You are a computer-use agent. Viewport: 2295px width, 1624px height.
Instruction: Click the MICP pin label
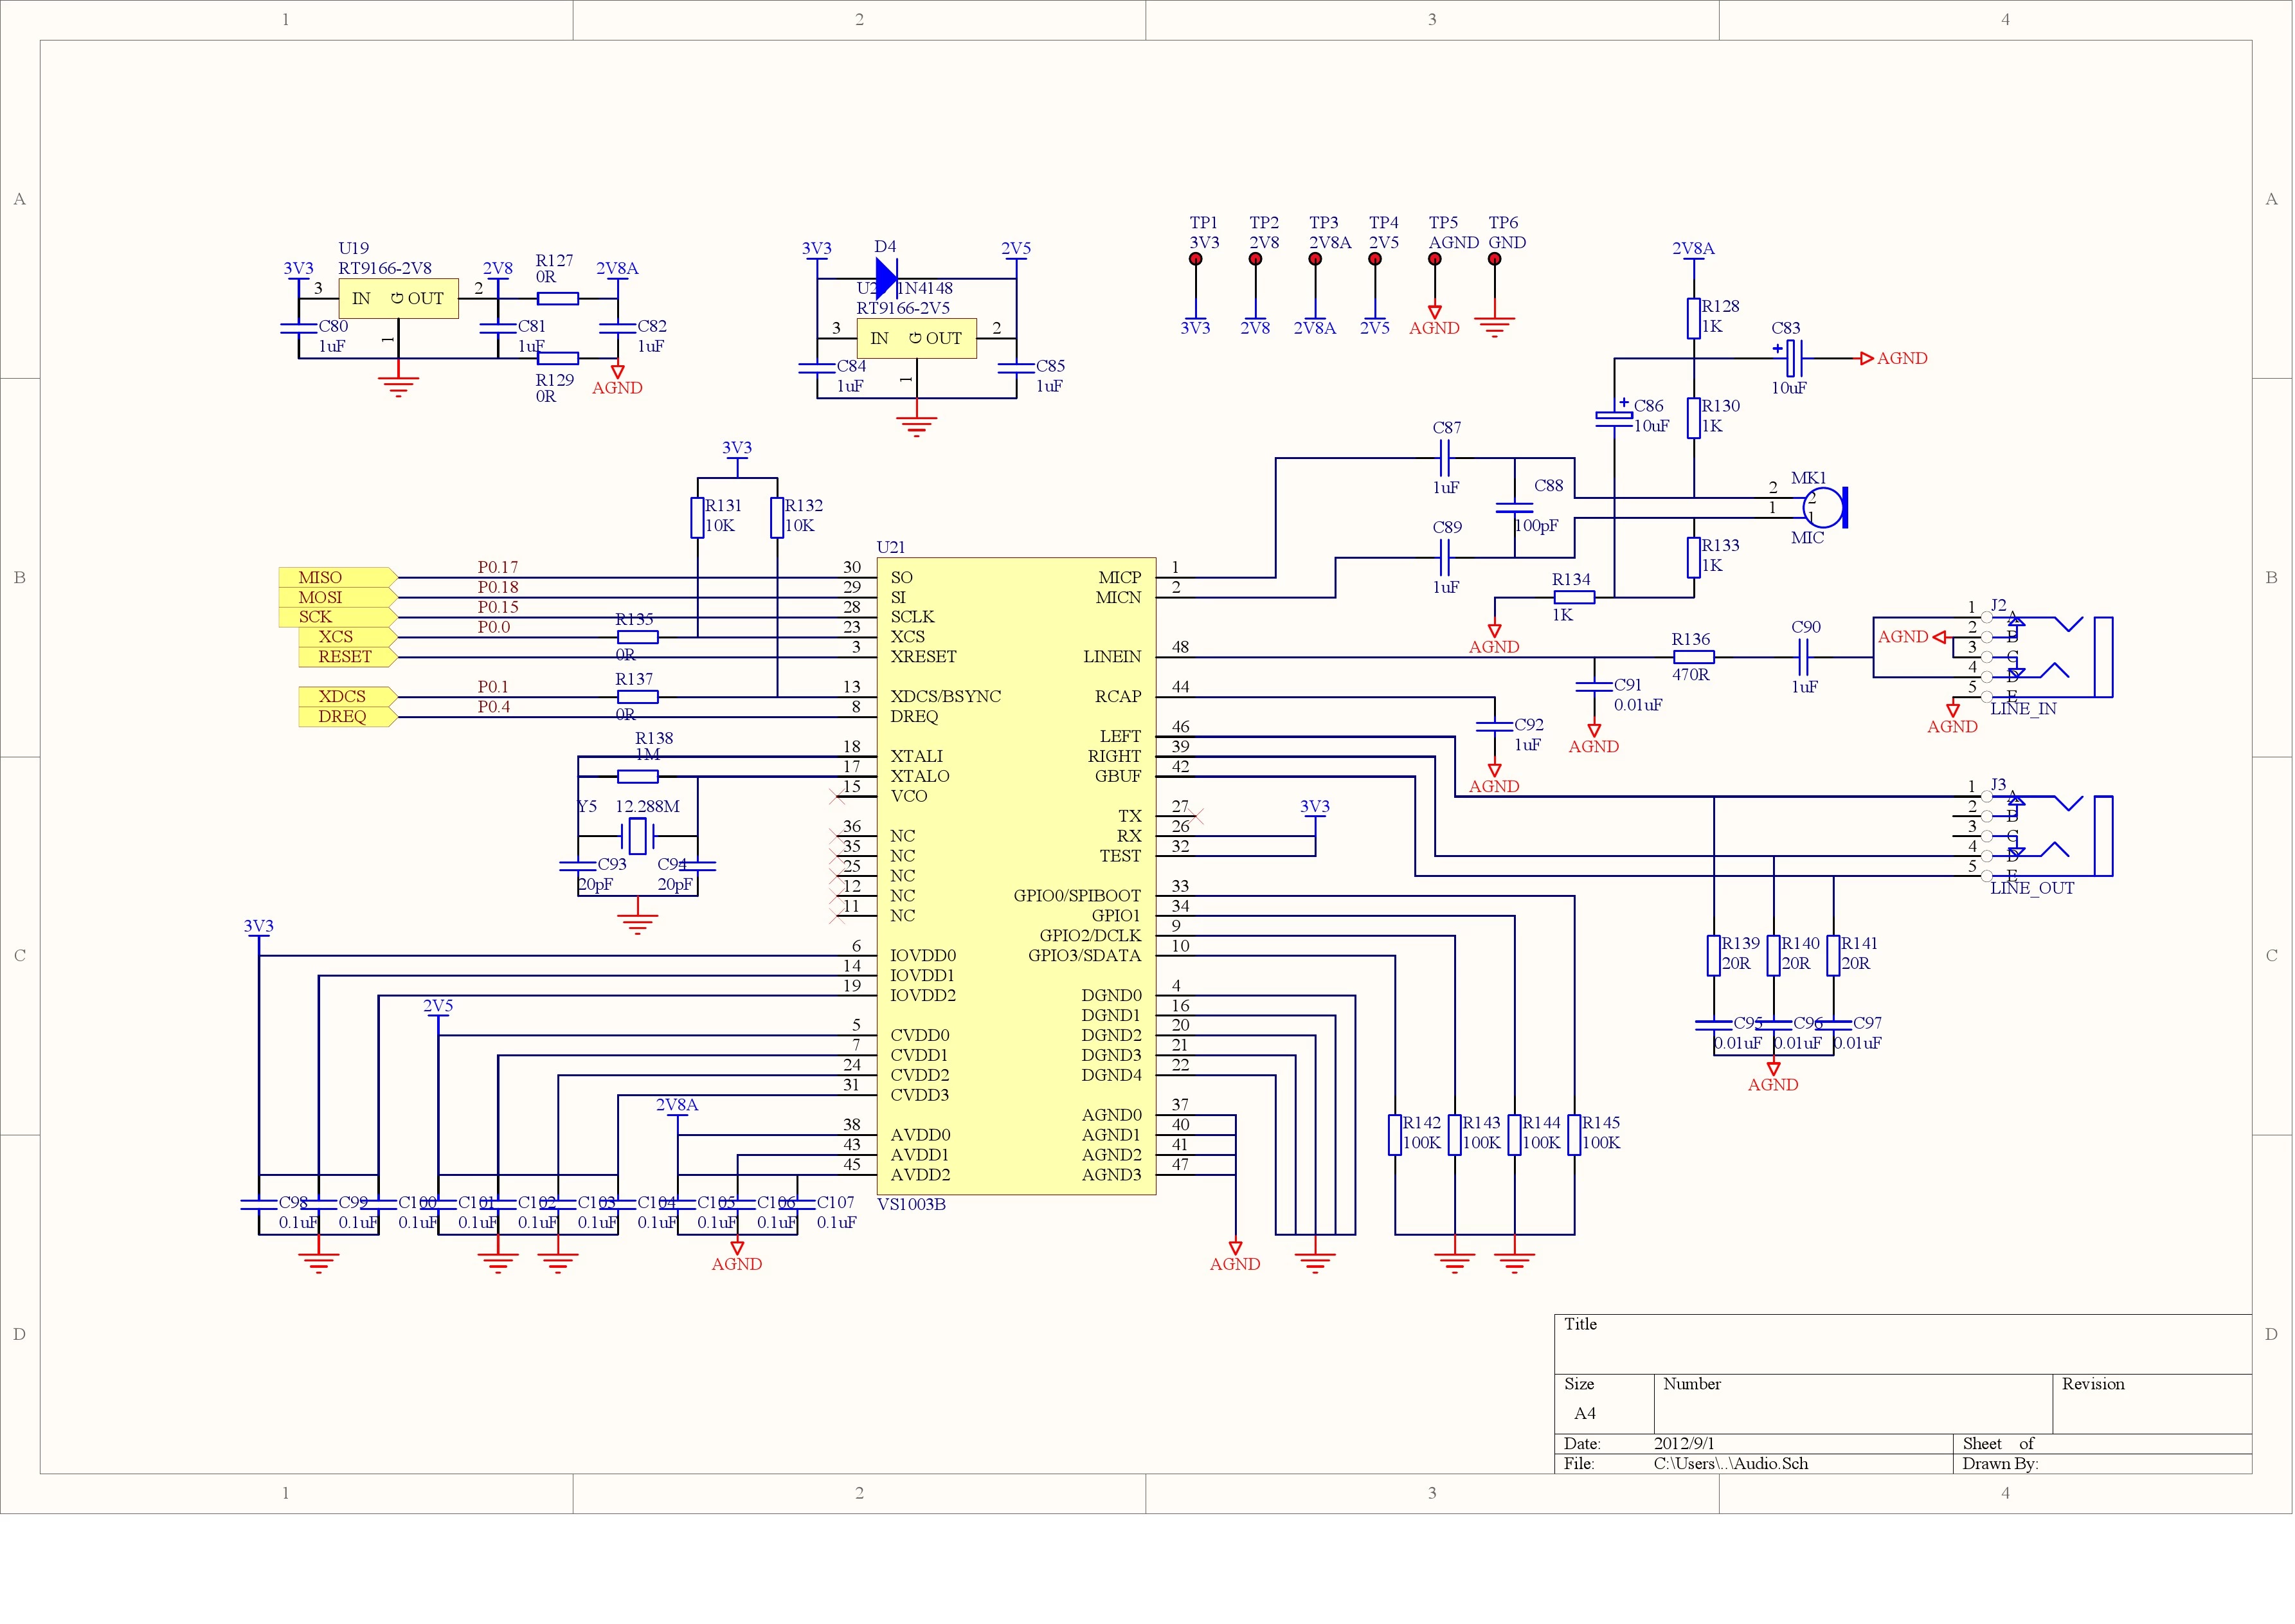pos(1120,577)
